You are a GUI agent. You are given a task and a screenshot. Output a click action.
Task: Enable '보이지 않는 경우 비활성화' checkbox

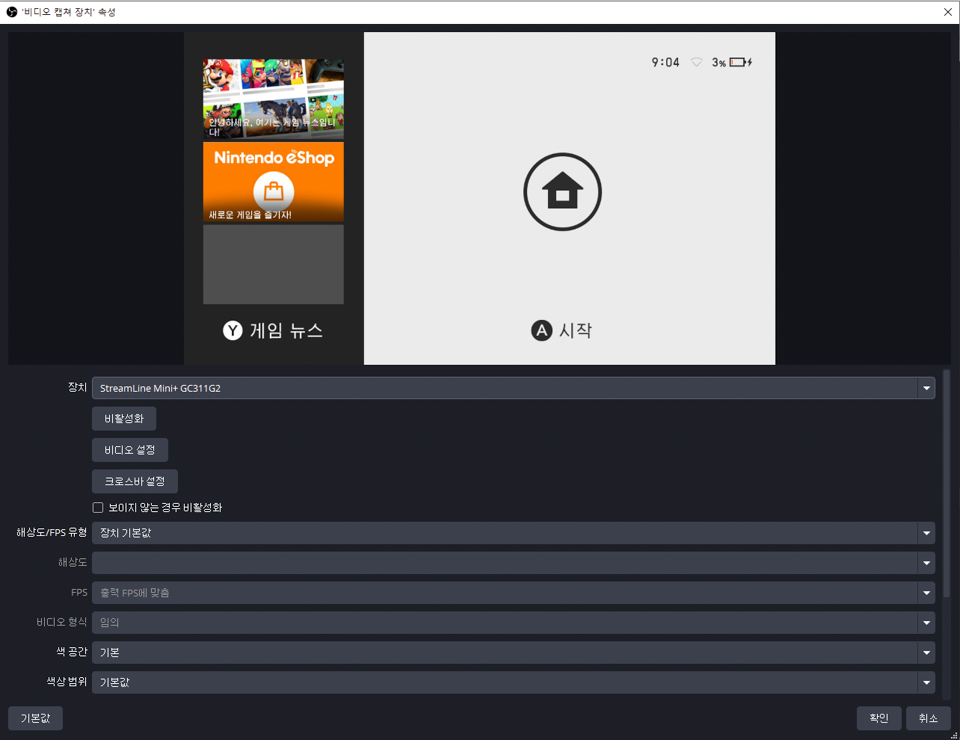[x=98, y=507]
